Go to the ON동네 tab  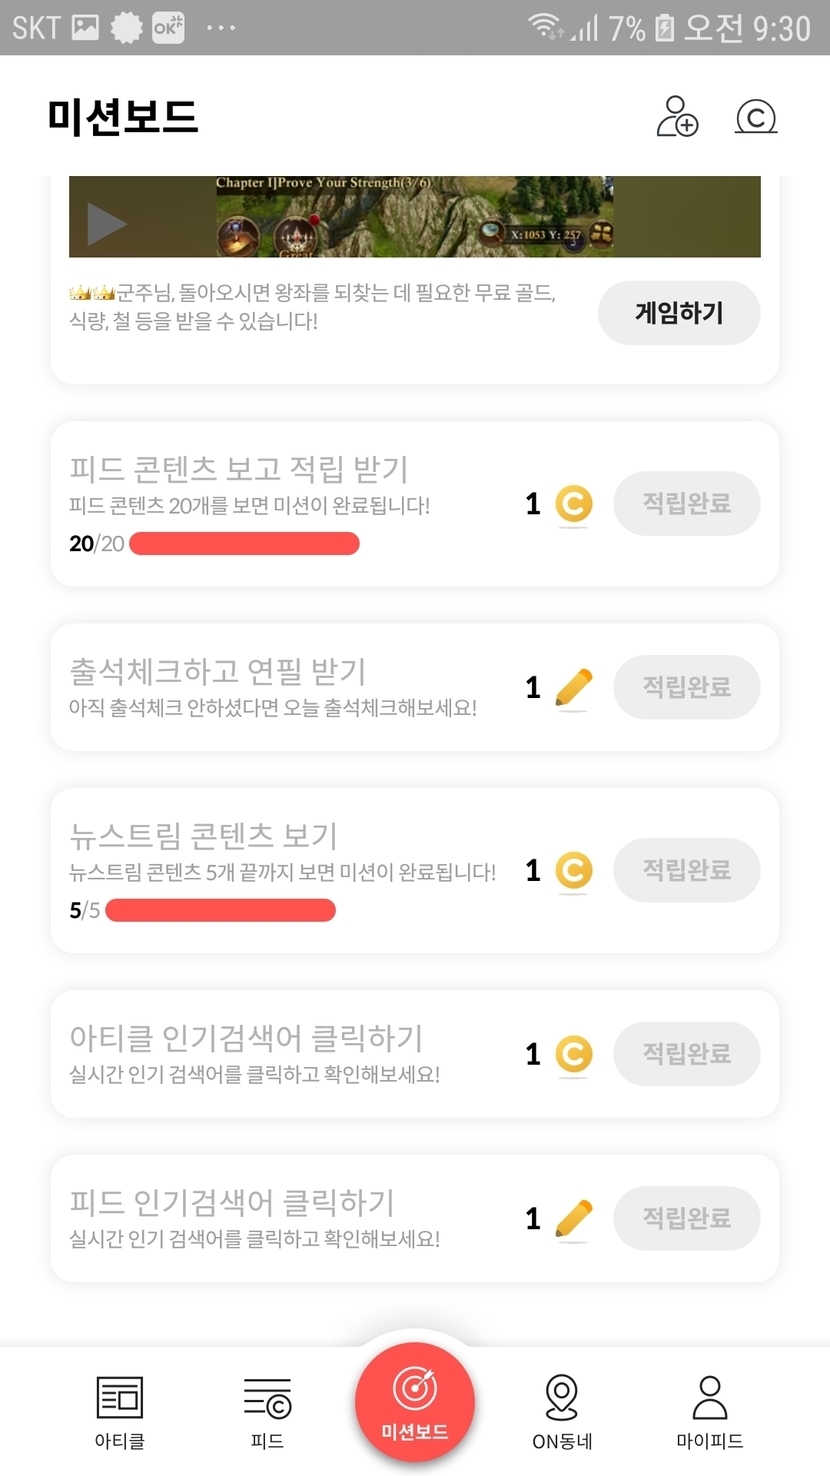tap(562, 1412)
